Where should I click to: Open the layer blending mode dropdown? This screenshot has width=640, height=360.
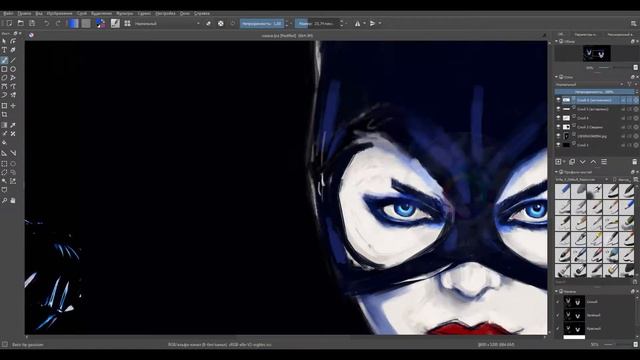(x=589, y=84)
